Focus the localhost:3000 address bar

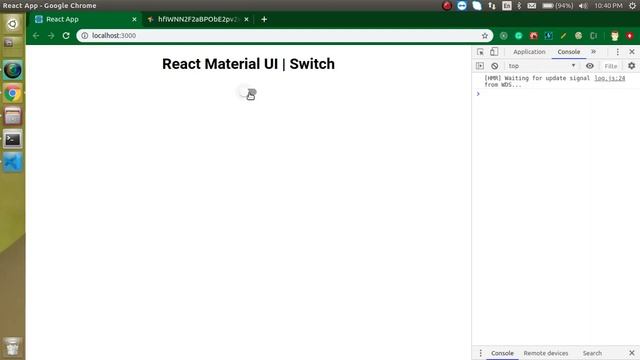click(284, 36)
